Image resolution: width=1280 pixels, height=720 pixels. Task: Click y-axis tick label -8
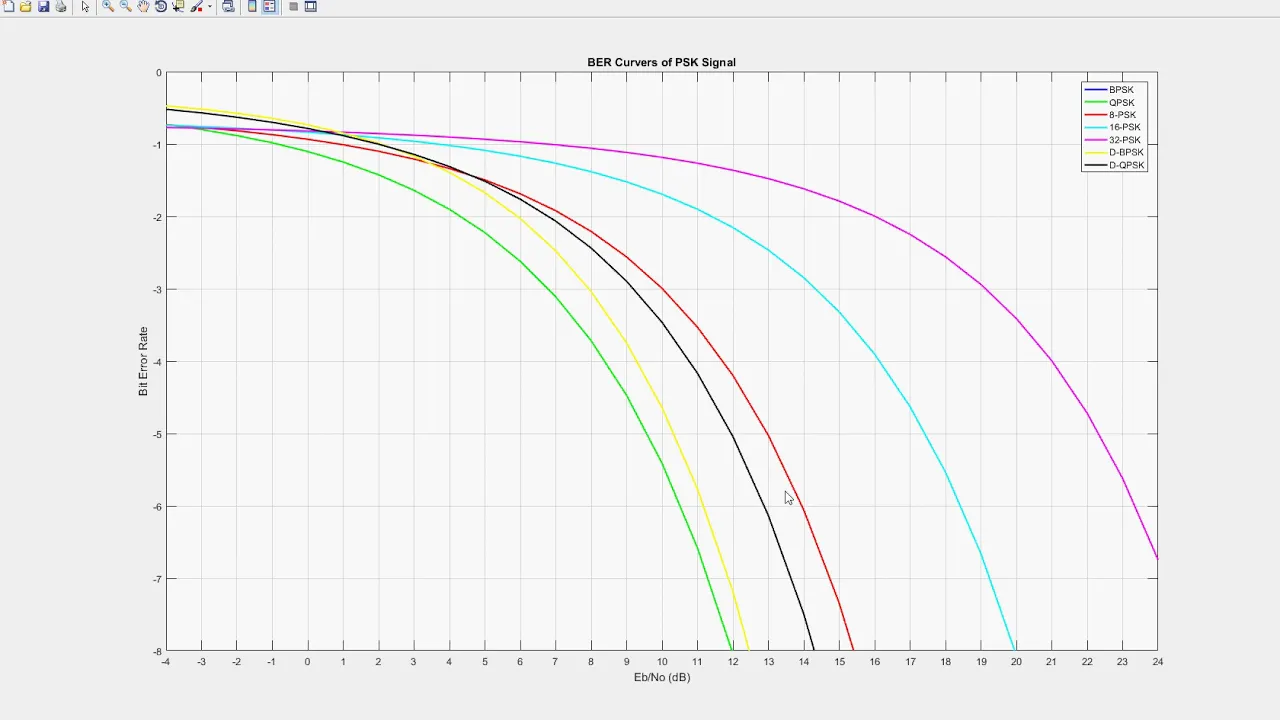pos(157,651)
